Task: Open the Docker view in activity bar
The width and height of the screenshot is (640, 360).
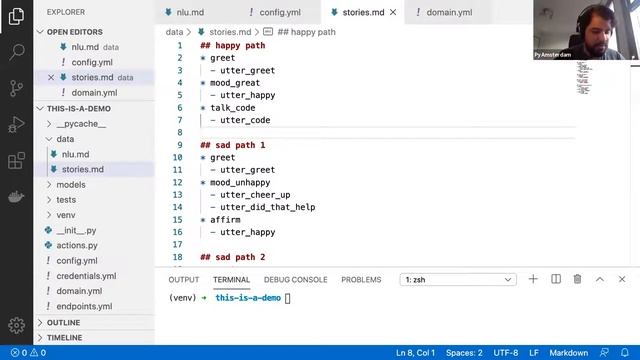Action: click(x=16, y=197)
